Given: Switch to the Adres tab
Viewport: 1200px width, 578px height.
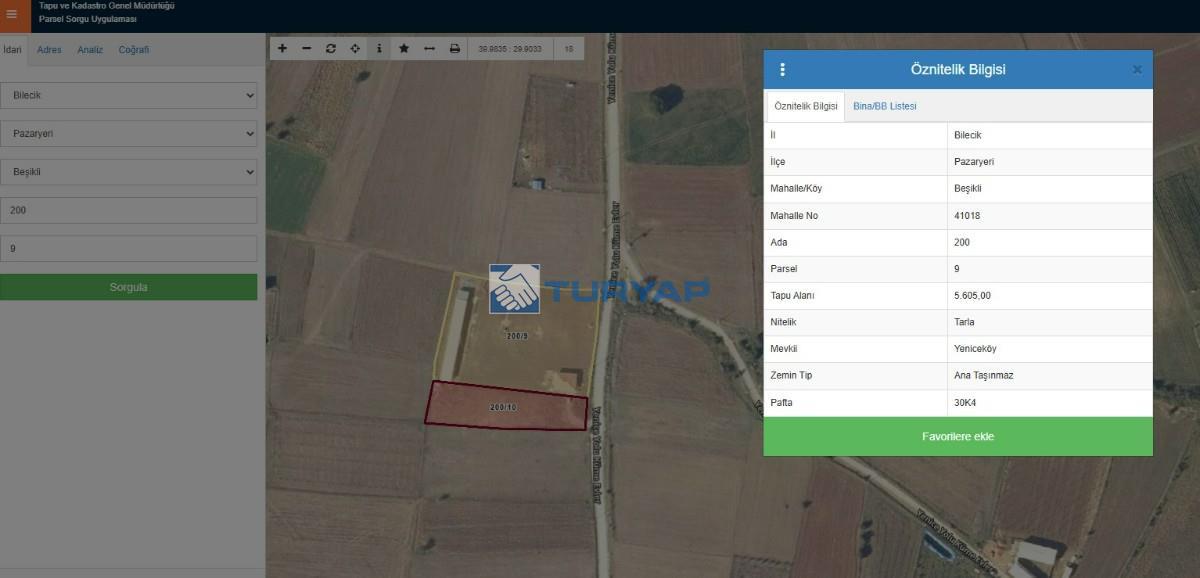Looking at the screenshot, I should click(x=49, y=49).
